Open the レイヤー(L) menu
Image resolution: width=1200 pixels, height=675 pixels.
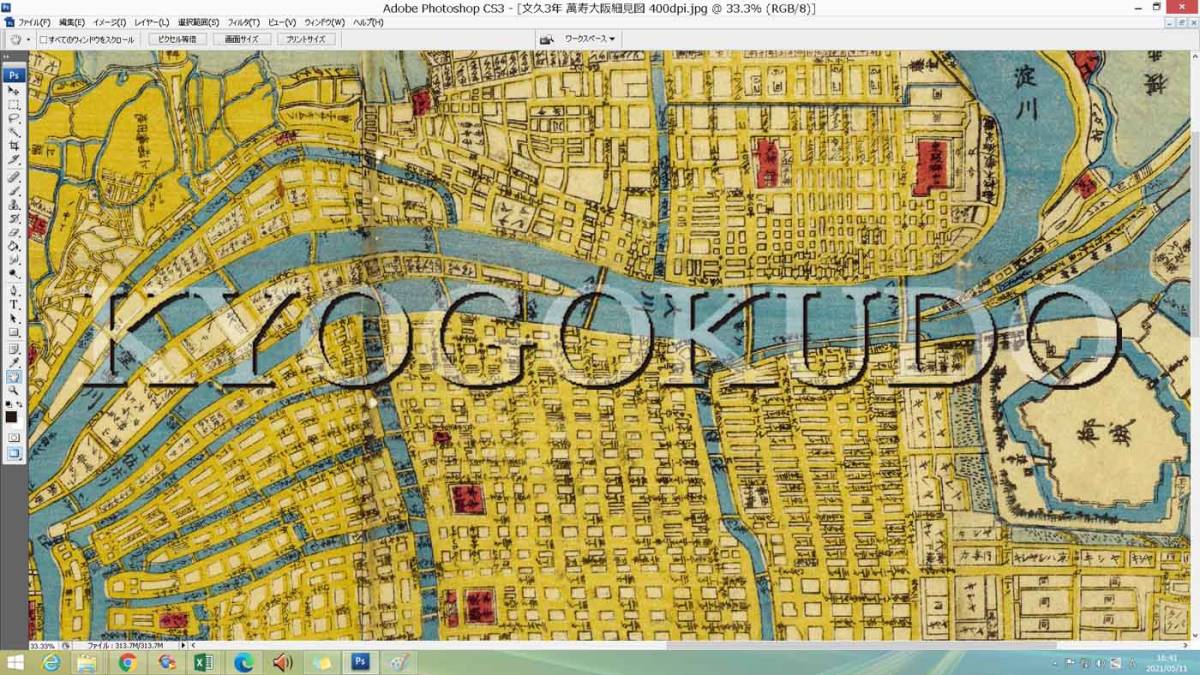pos(152,22)
